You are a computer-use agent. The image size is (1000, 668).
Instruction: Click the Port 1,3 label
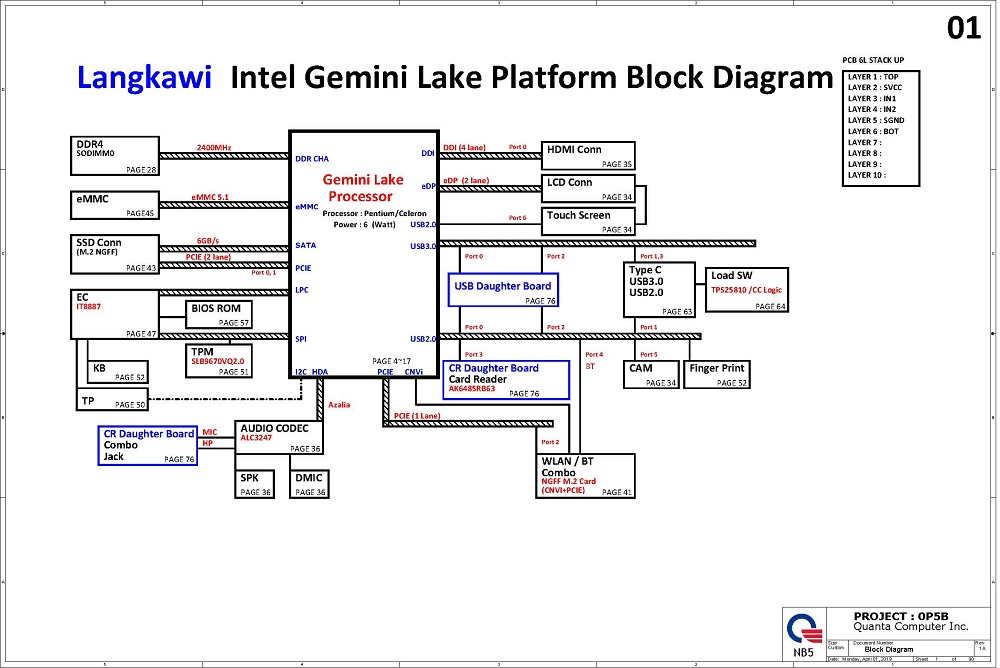[x=652, y=256]
